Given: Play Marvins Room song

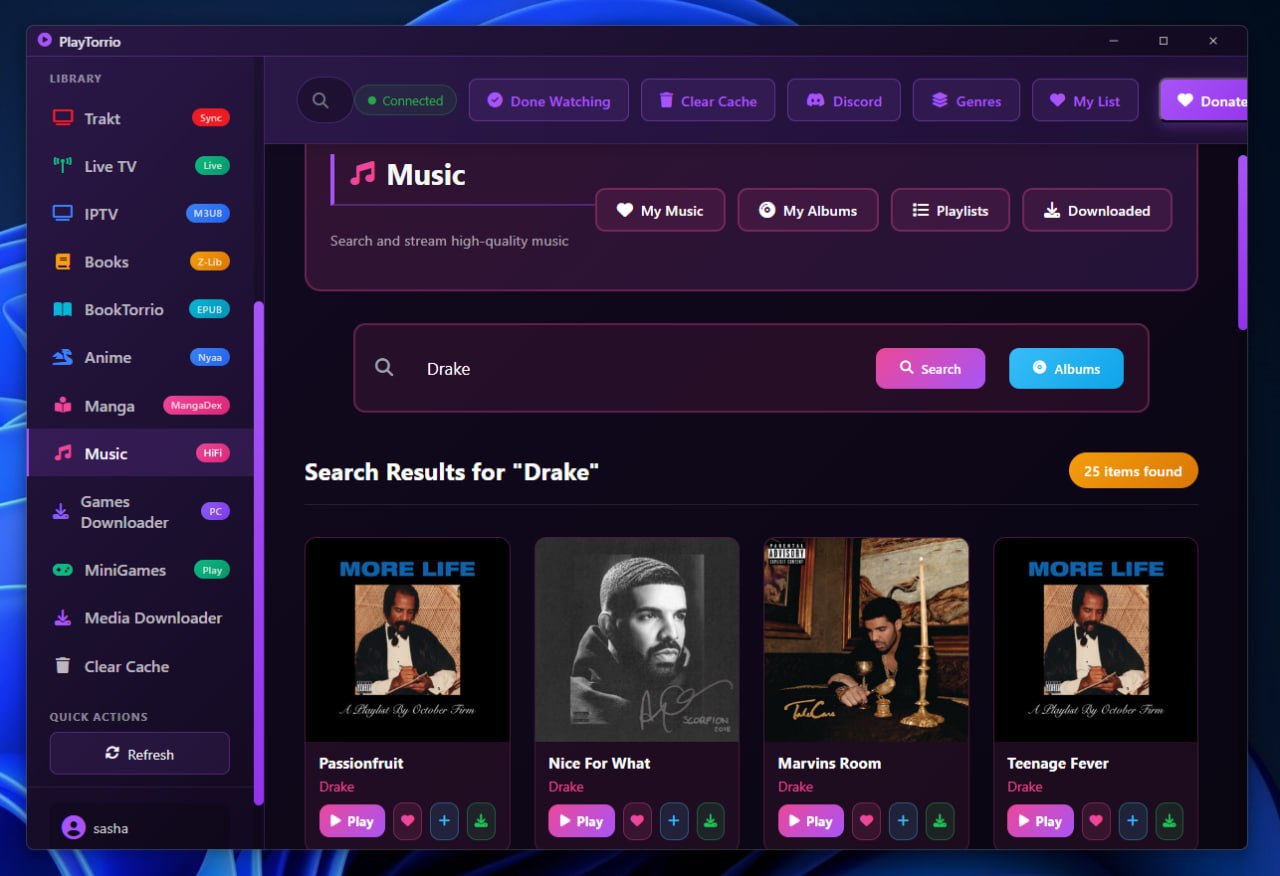Looking at the screenshot, I should 810,821.
